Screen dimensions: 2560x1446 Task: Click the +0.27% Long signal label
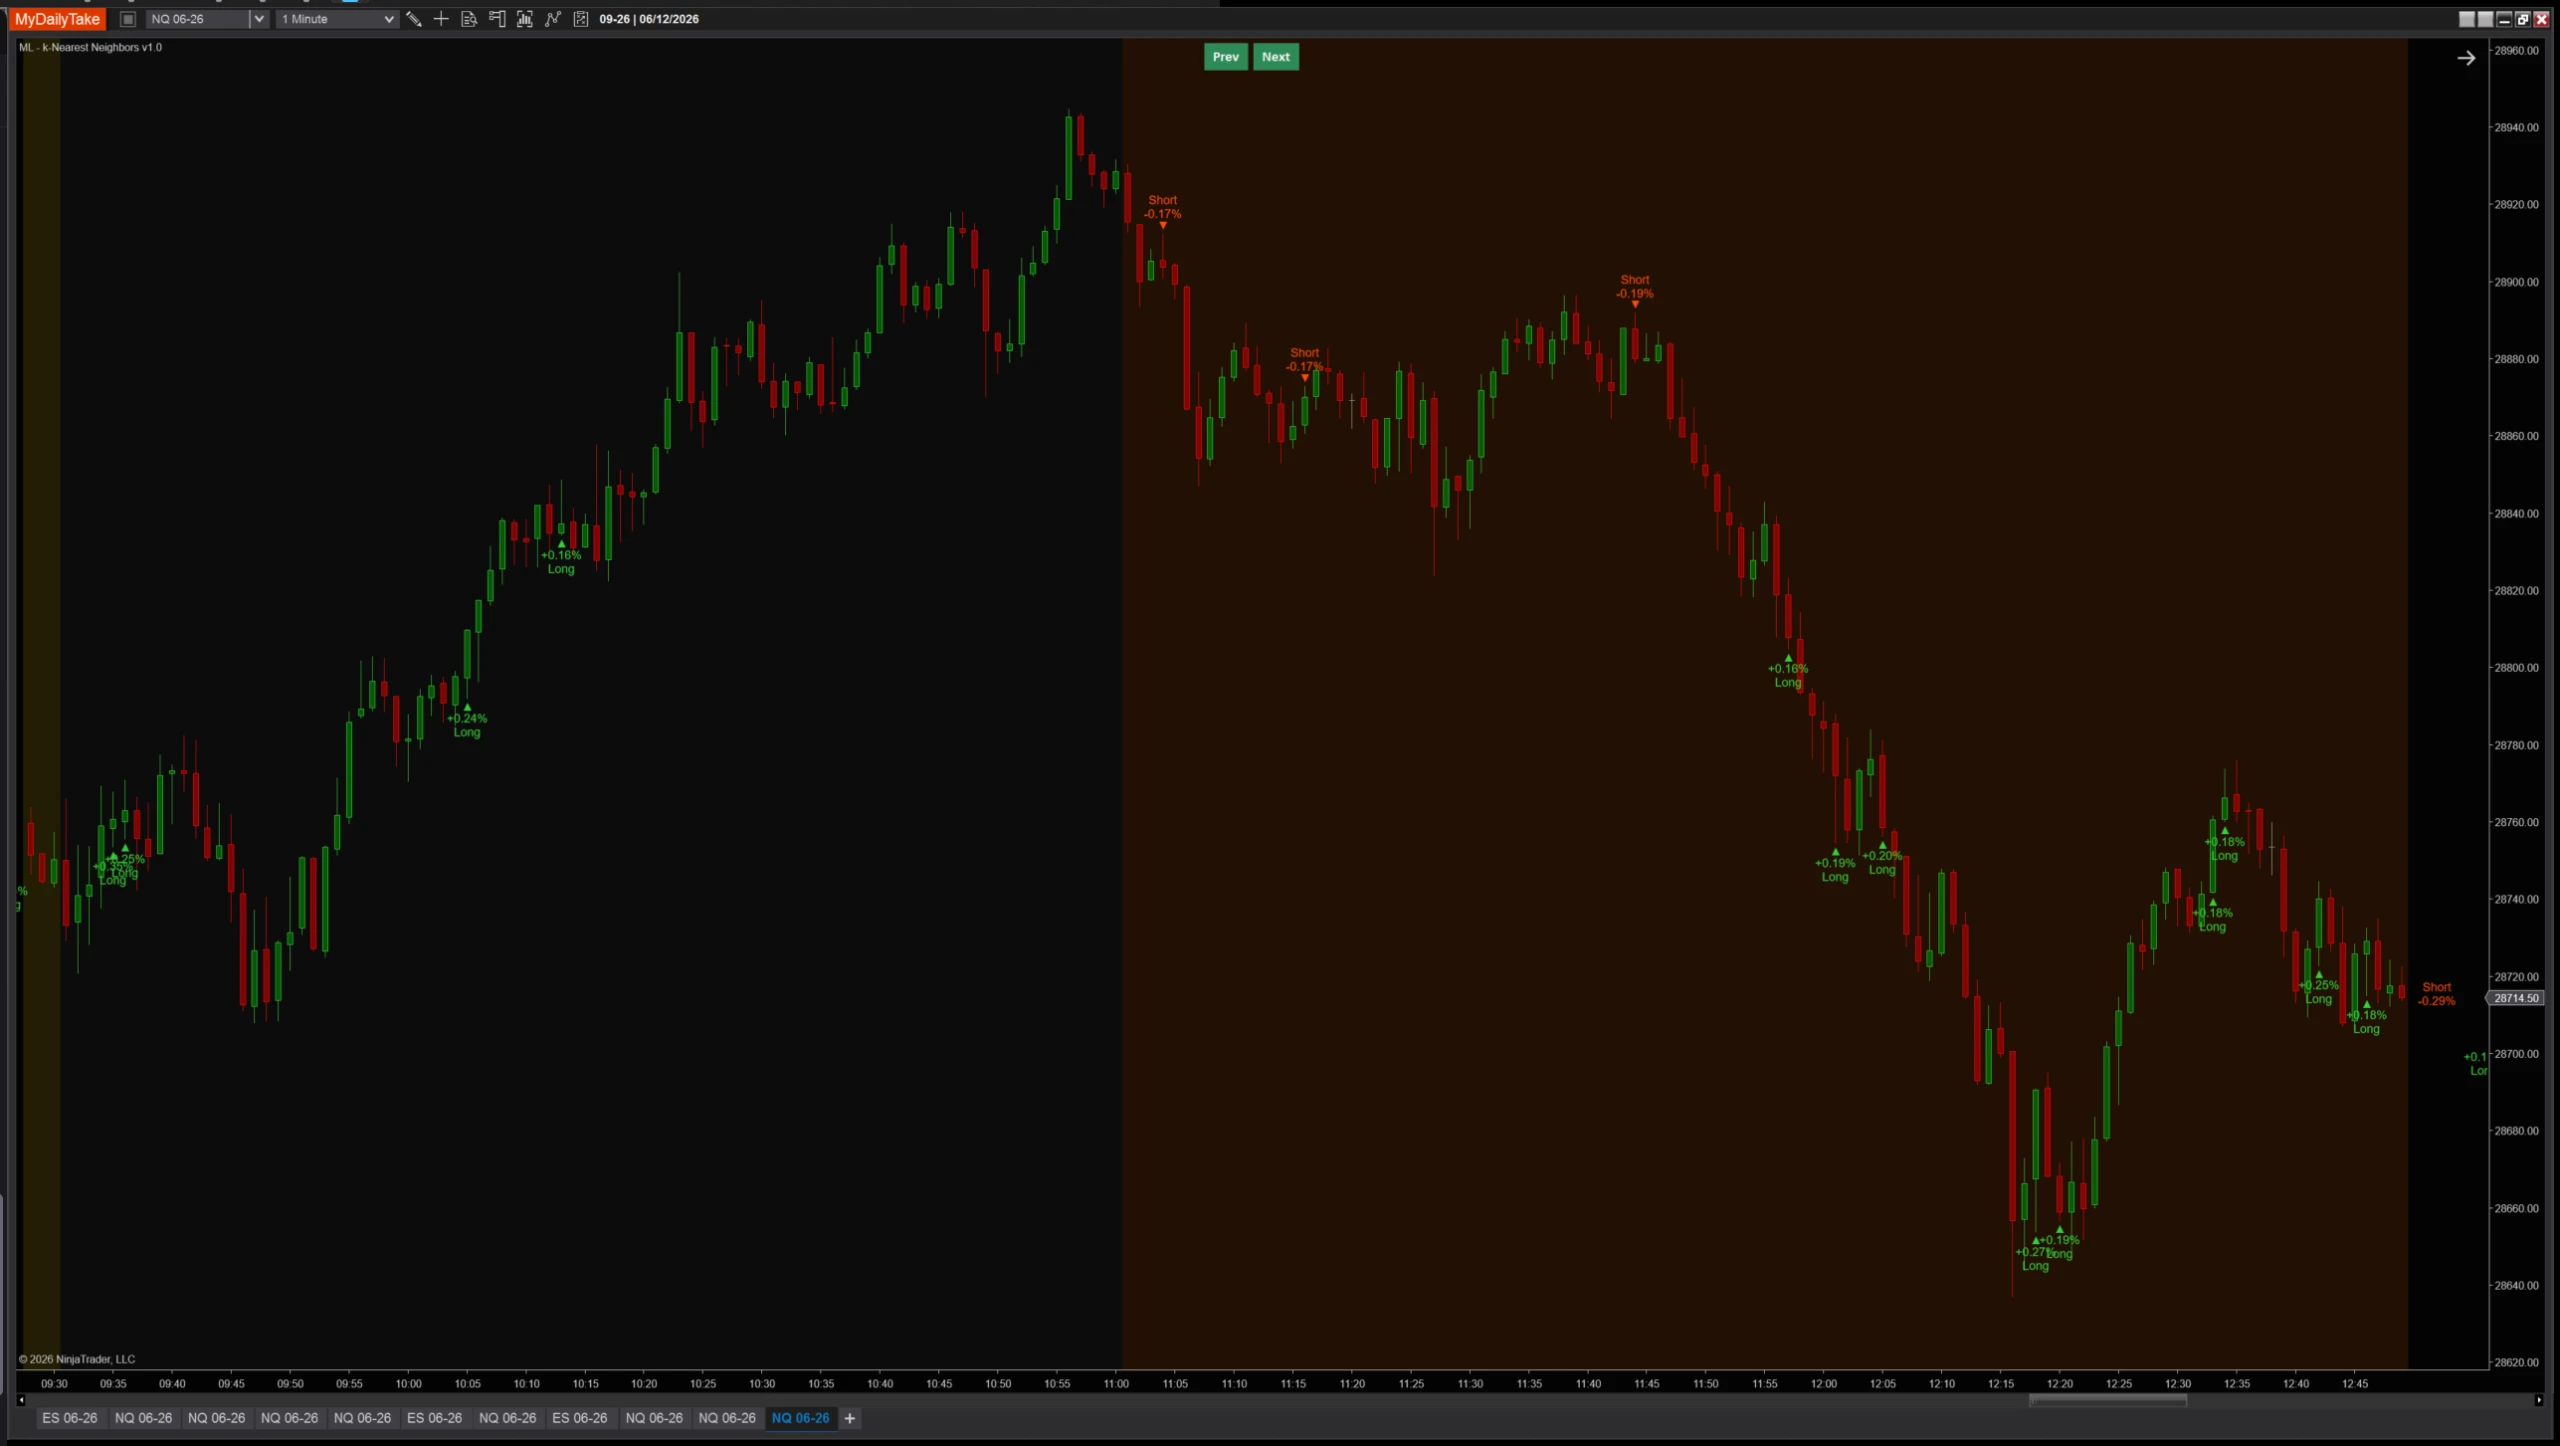2034,1259
